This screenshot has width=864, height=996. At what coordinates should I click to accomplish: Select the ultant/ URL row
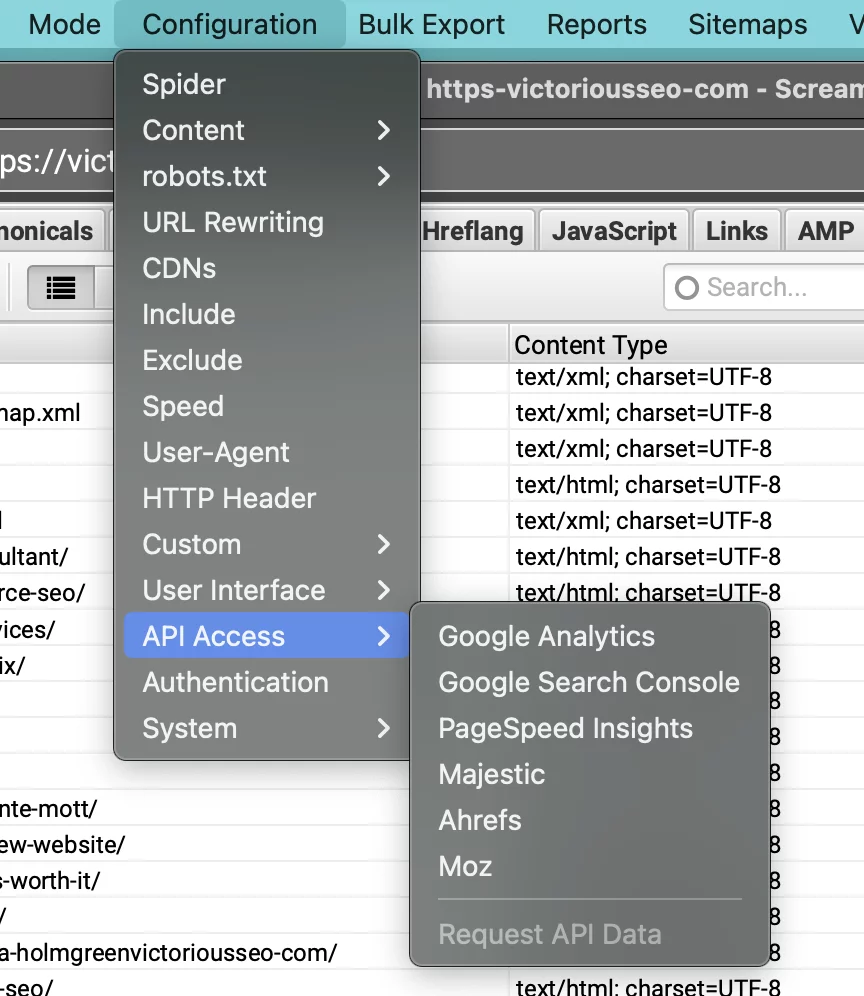point(34,557)
